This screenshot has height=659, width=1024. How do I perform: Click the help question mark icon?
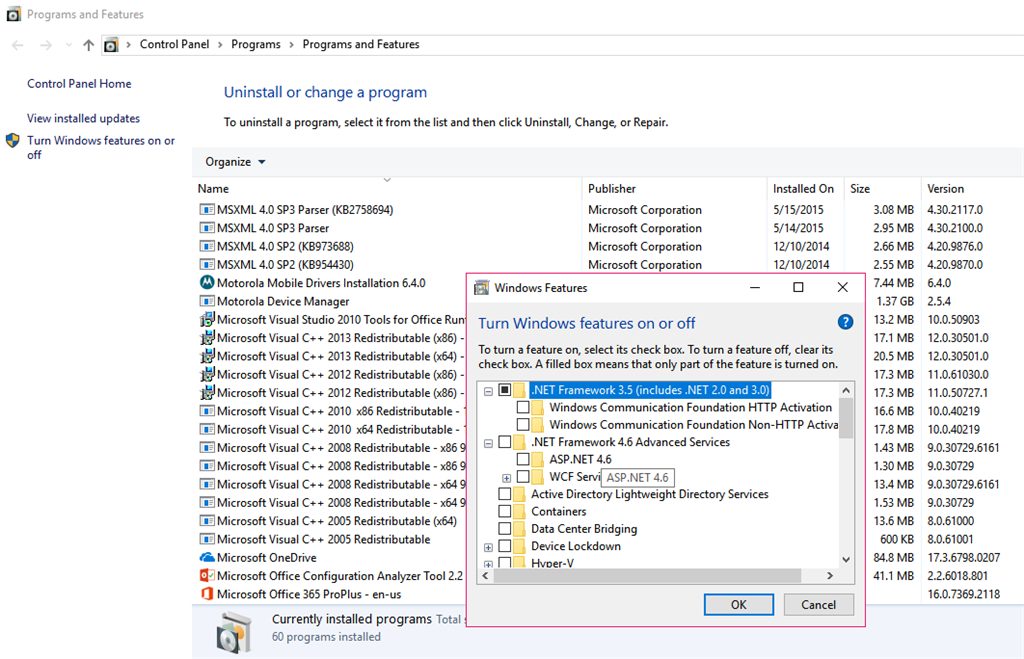click(x=845, y=321)
